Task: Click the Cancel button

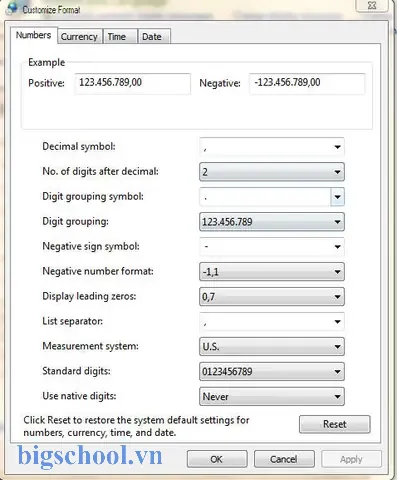Action: tap(284, 459)
